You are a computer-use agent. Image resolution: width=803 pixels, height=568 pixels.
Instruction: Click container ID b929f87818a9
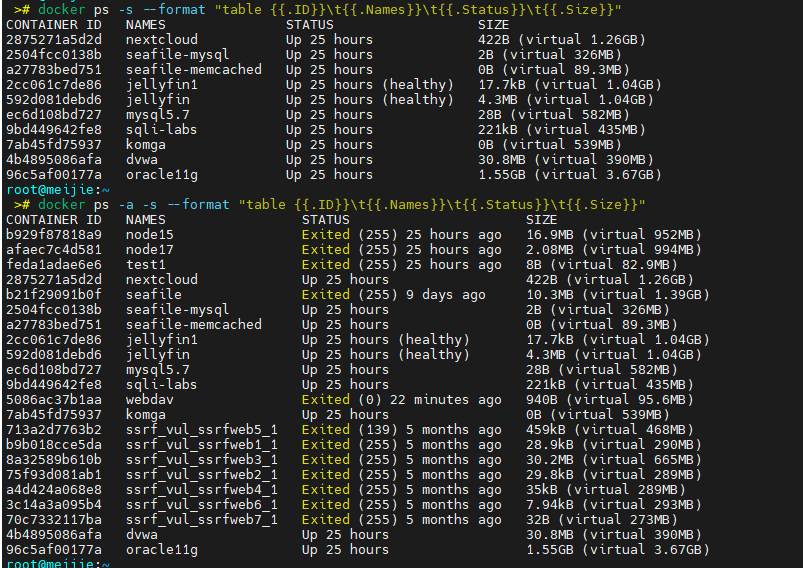tap(54, 235)
